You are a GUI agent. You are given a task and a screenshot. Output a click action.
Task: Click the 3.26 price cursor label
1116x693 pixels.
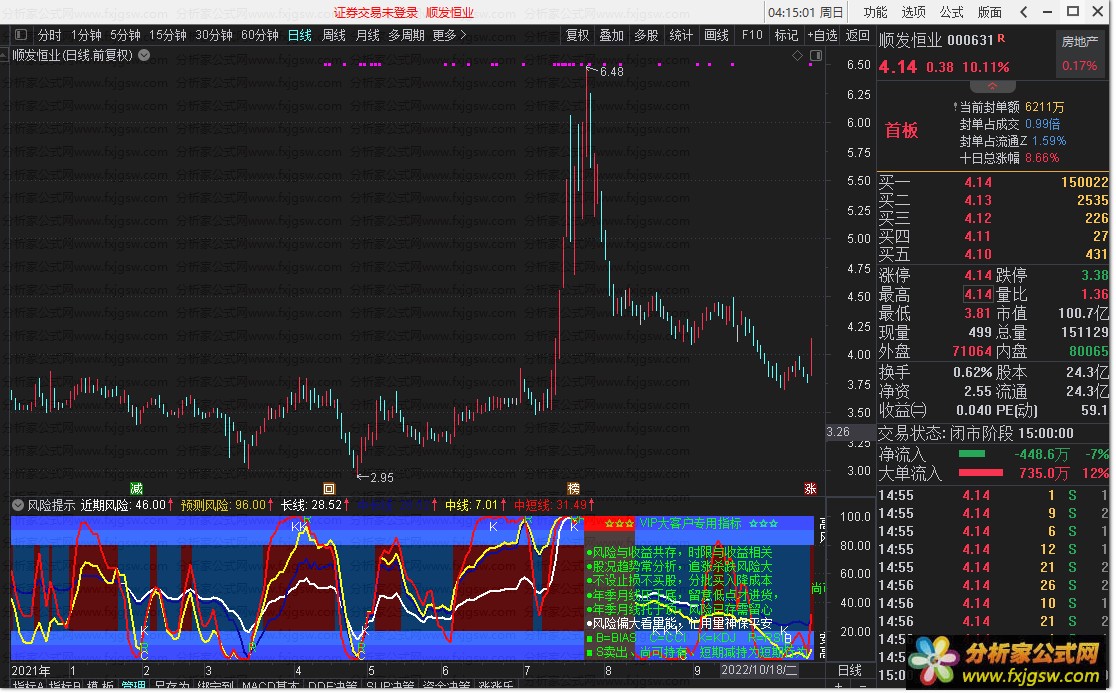(838, 432)
